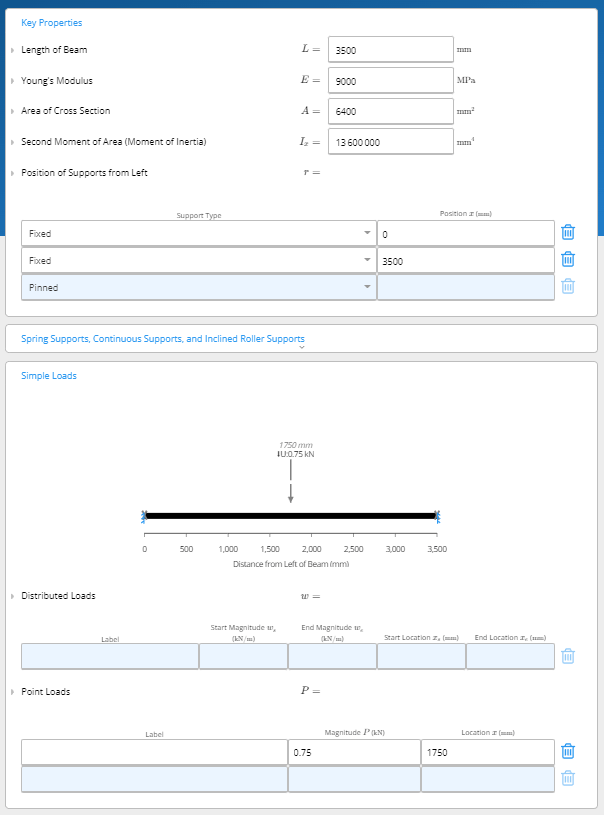
Task: Click the Simple Loads section heading
Action: pos(49,376)
